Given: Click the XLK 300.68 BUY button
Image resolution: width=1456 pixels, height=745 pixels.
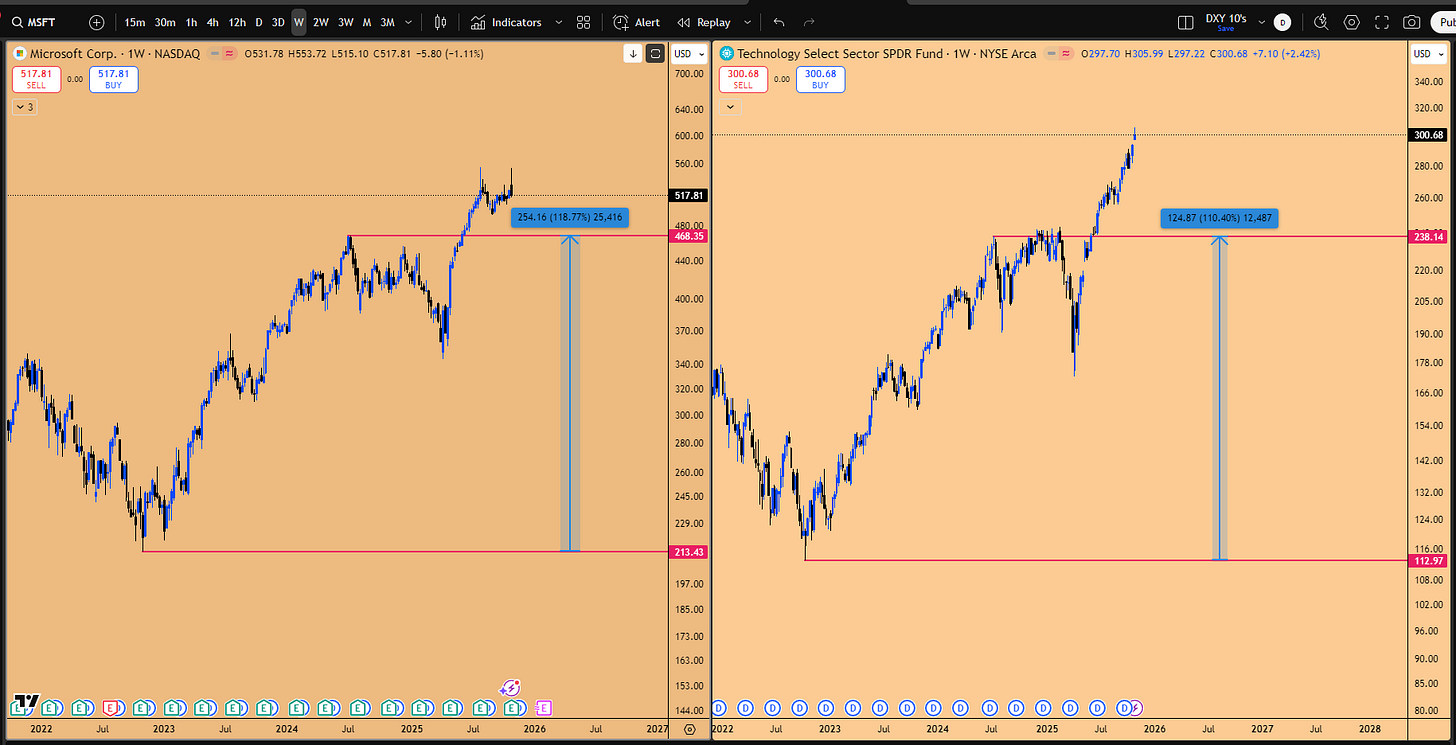Looking at the screenshot, I should pyautogui.click(x=820, y=80).
